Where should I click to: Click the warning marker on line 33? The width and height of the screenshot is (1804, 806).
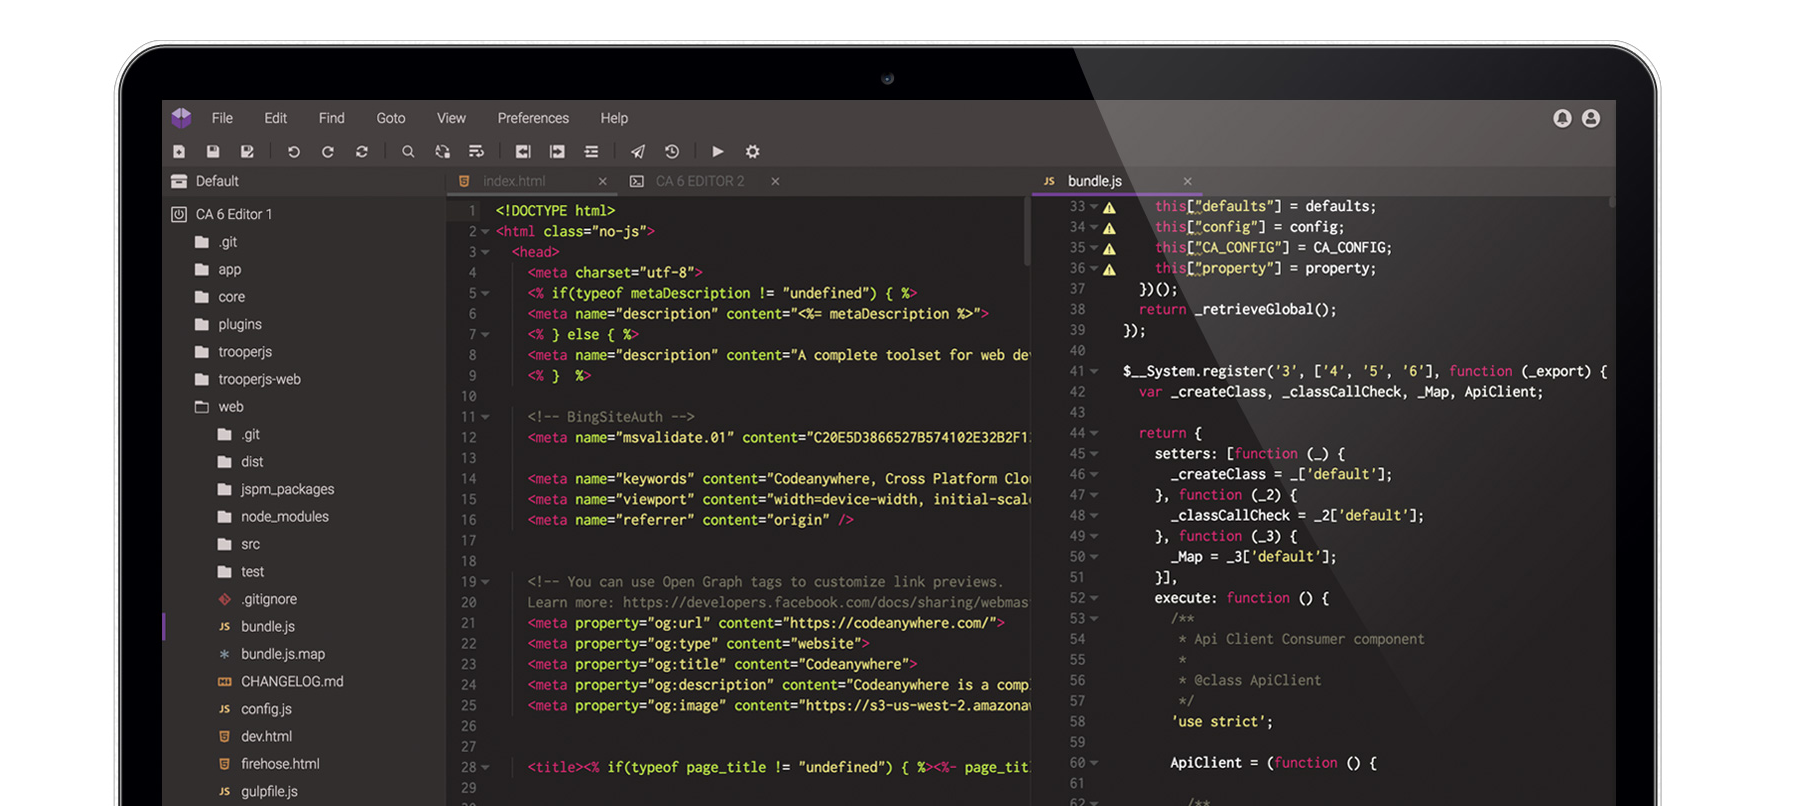pos(1109,208)
